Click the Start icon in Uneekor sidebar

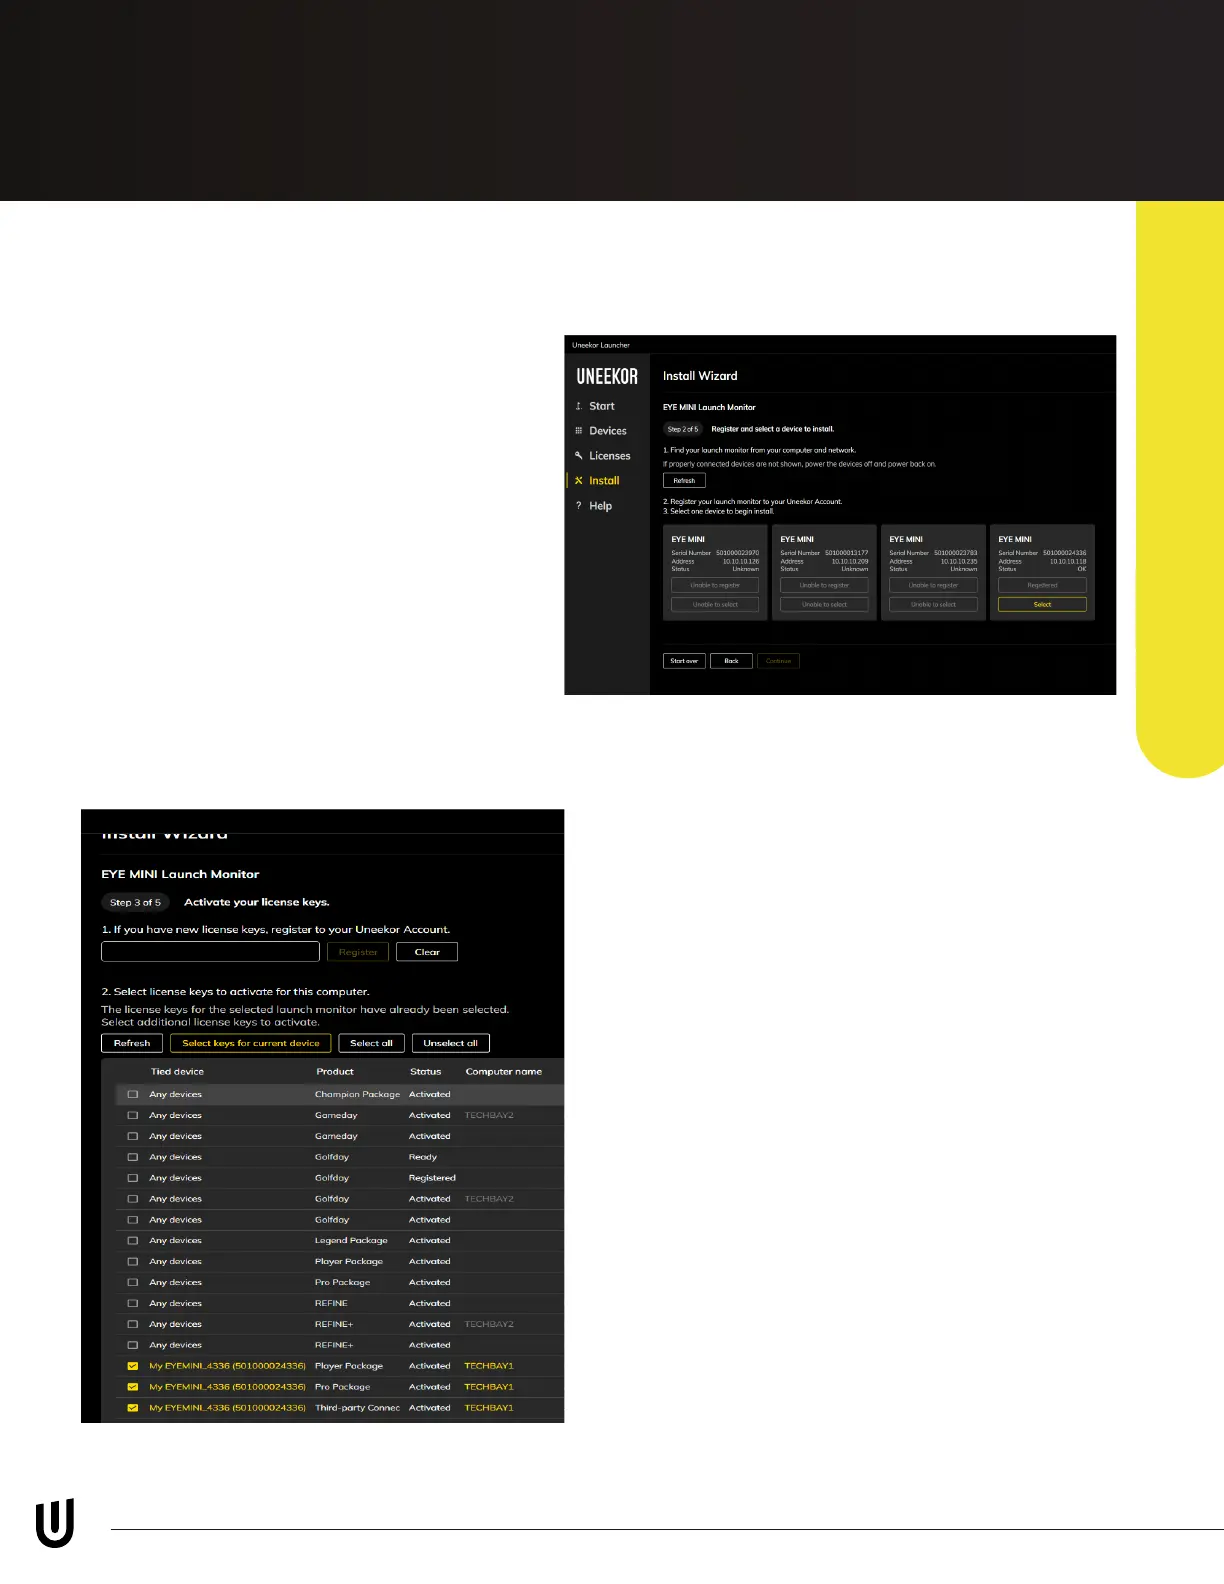point(578,406)
